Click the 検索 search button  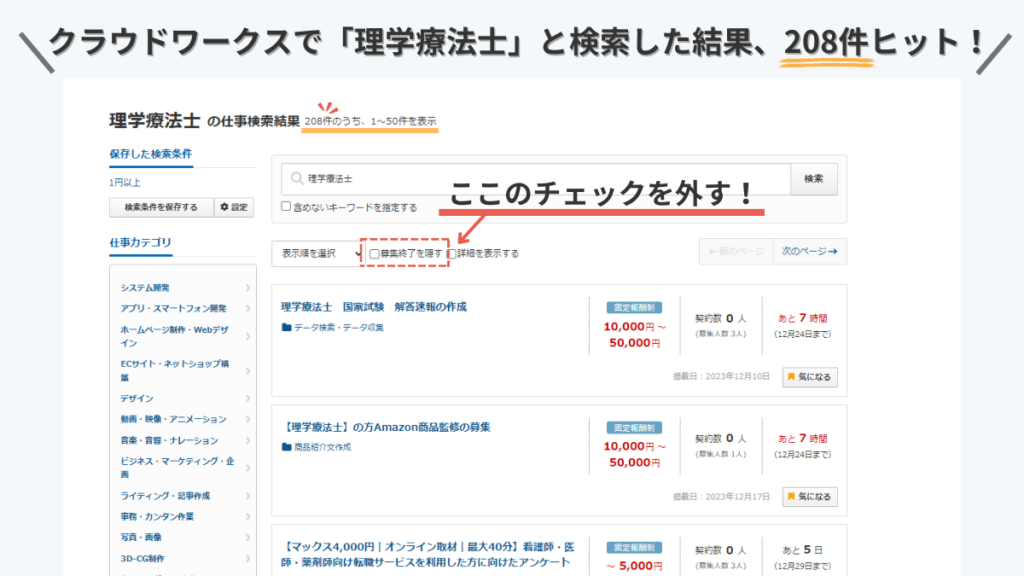pos(814,179)
